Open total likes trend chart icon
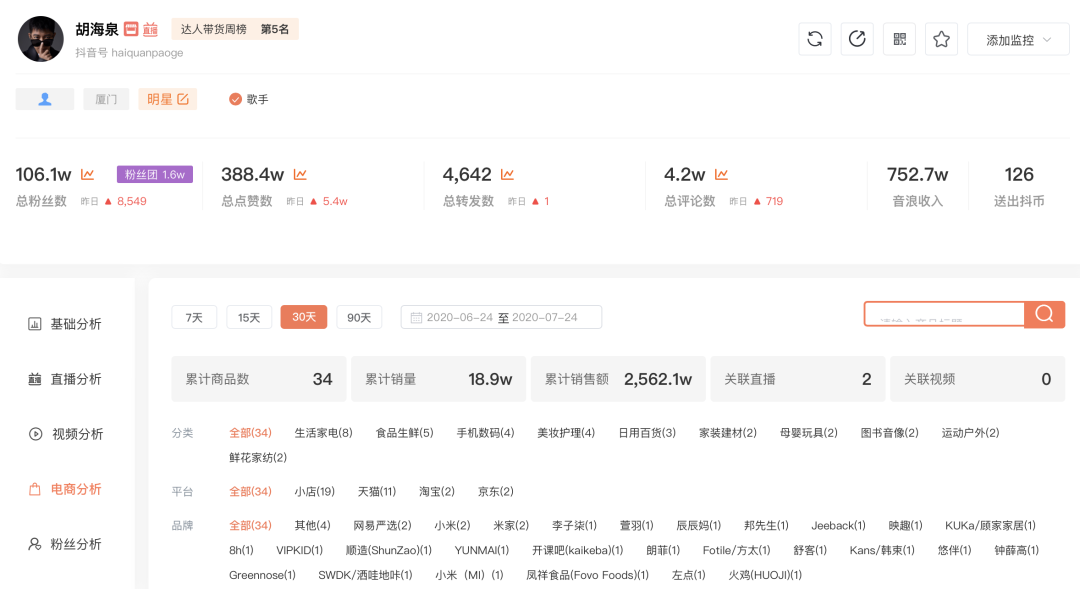Viewport: 1080px width, 589px height. pyautogui.click(x=300, y=174)
